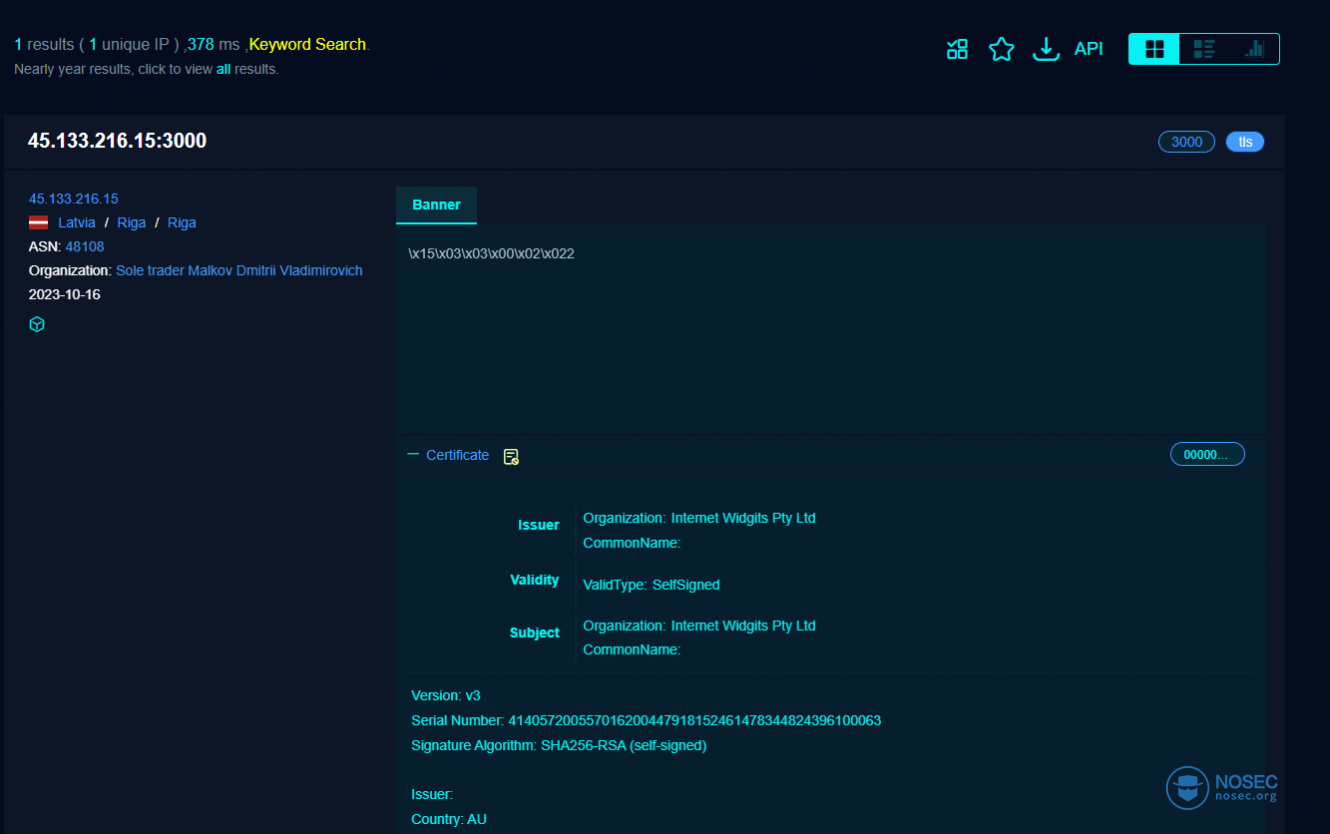Open Sole trader Malkov Dmitrii Vladimirovich organization
The height and width of the screenshot is (834, 1330).
(x=239, y=271)
